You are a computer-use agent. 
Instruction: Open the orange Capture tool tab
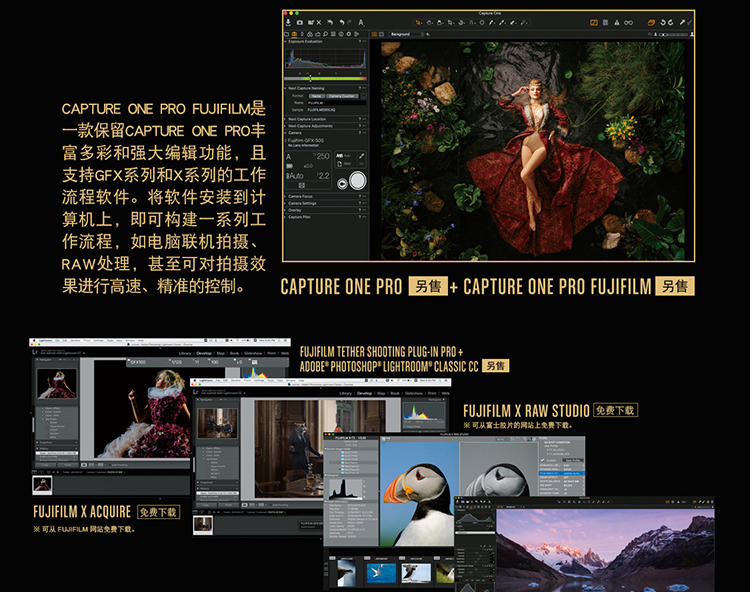pyautogui.click(x=294, y=34)
